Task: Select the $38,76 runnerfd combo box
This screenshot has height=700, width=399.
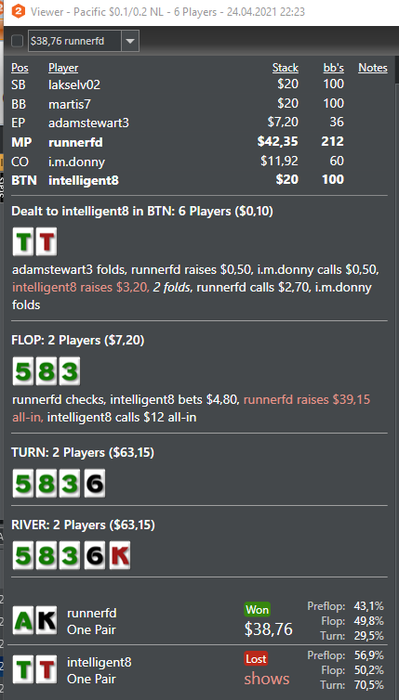Action: tap(83, 42)
